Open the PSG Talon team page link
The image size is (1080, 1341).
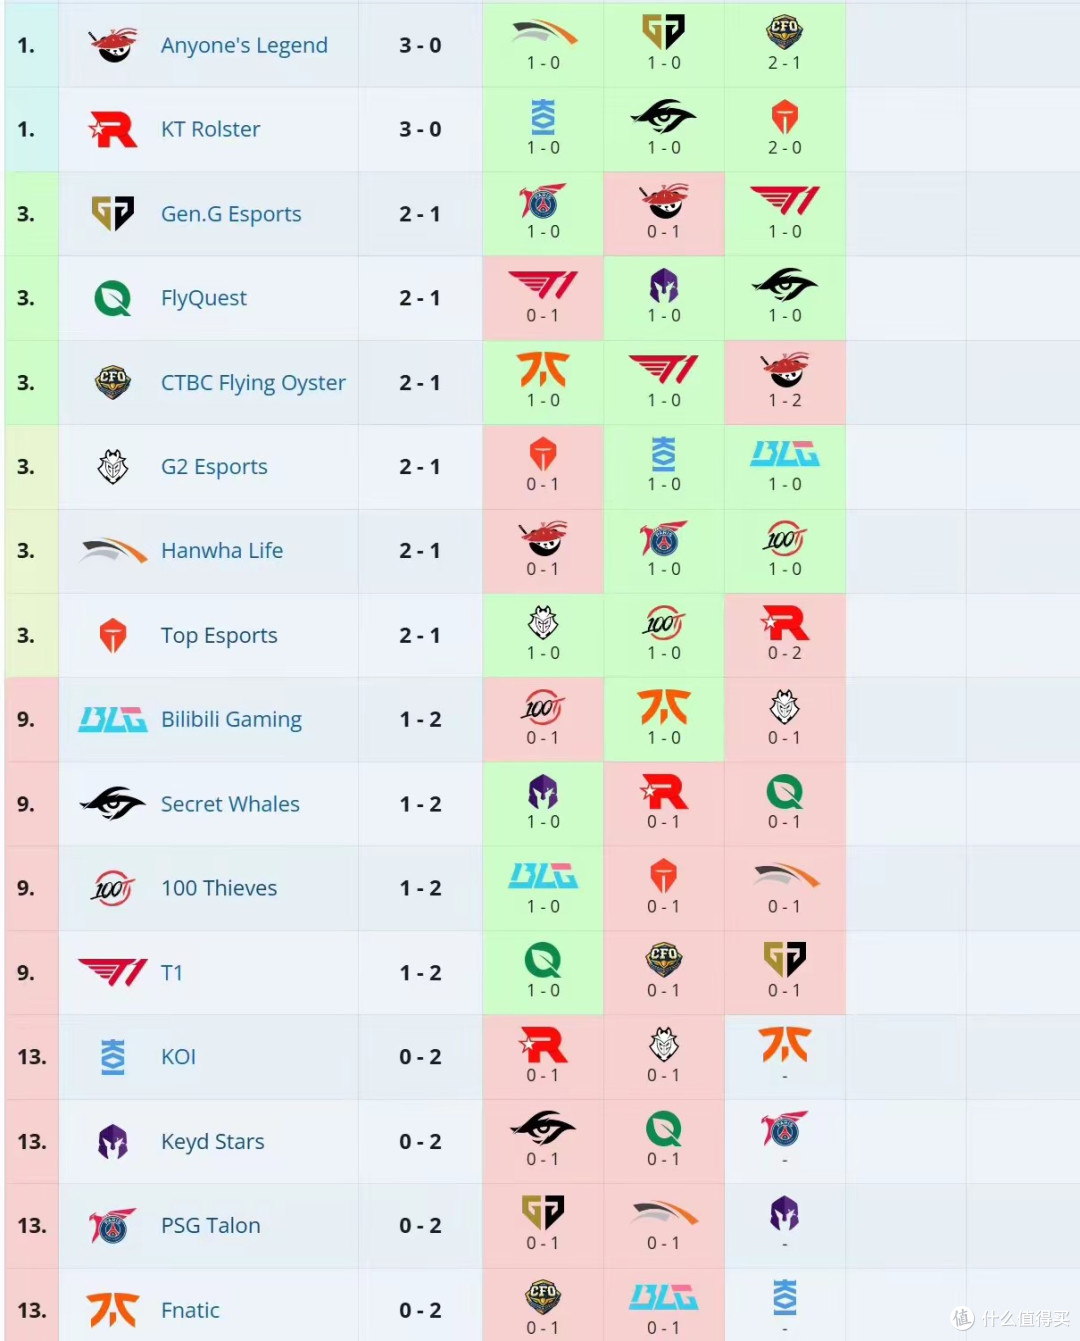pyautogui.click(x=210, y=1225)
